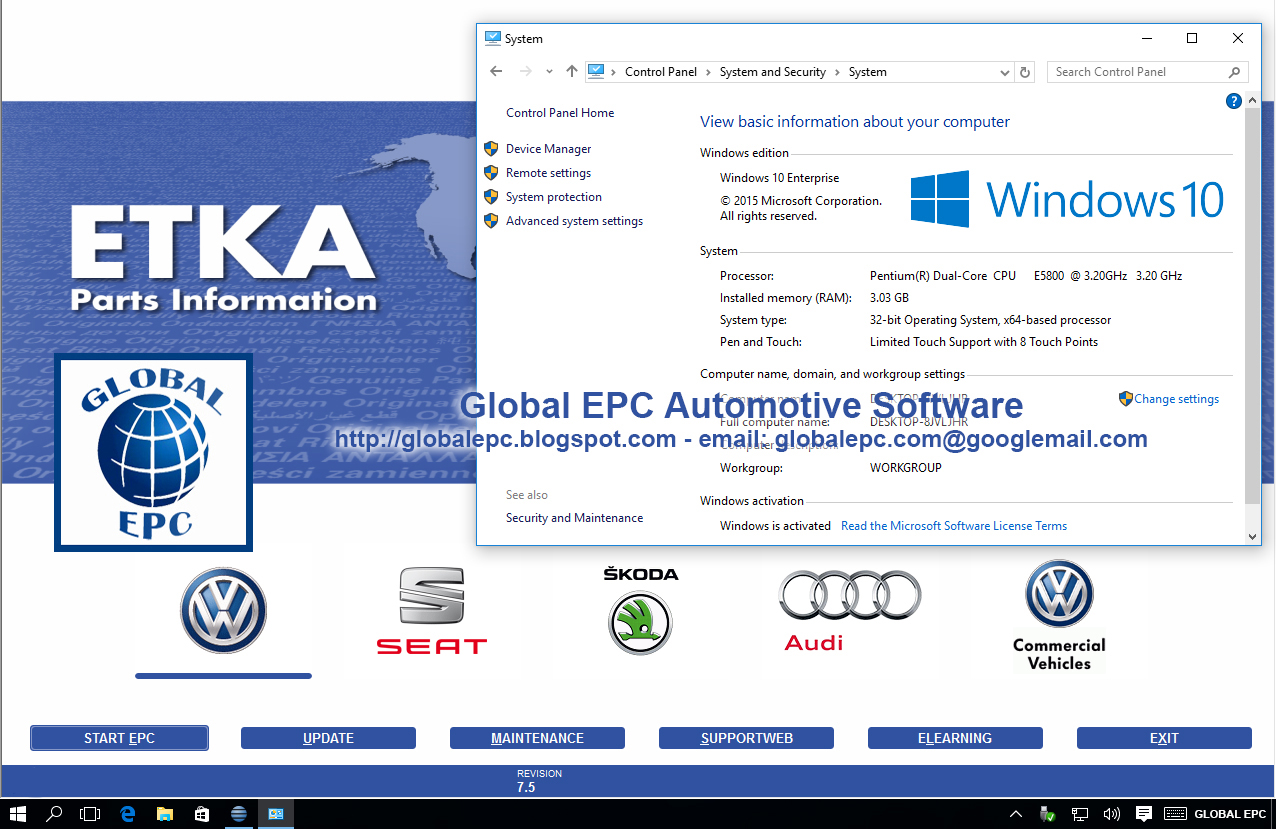Viewport: 1276px width, 829px height.
Task: Click the System breadcrumb item
Action: [868, 72]
